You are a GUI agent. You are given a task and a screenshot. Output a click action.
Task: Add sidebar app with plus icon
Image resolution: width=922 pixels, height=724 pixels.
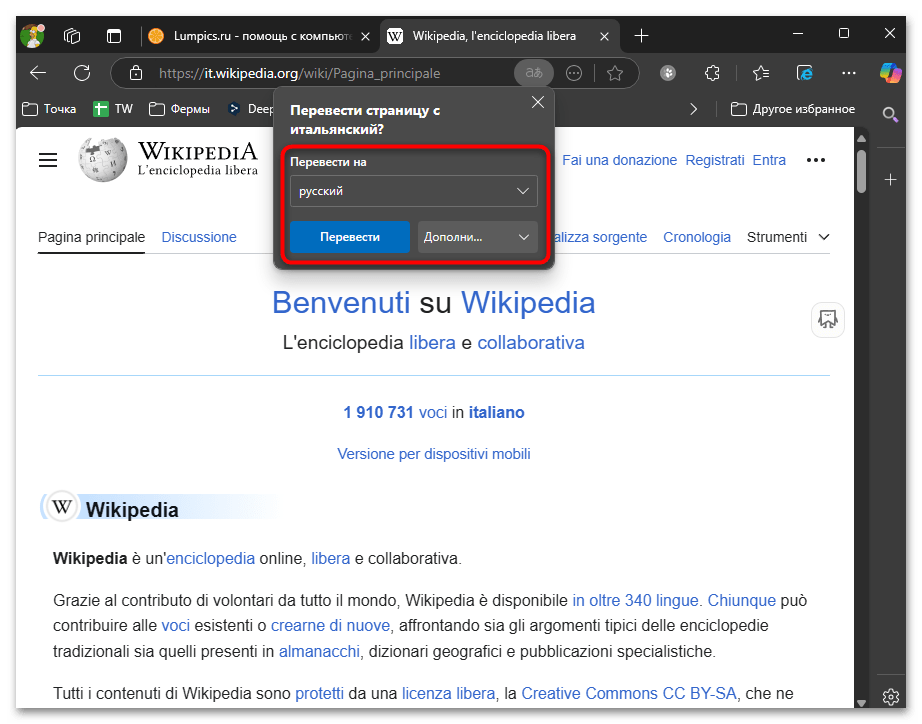click(890, 180)
